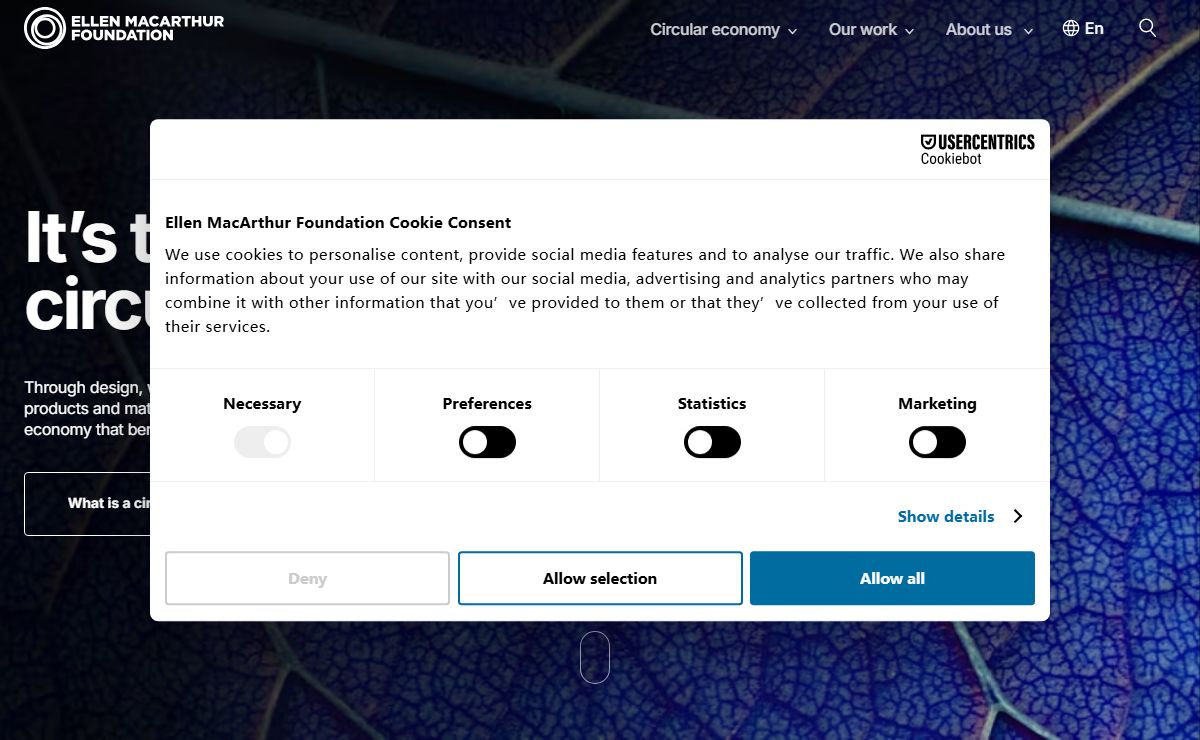Open the Our work dropdown
Screen dimensions: 1200x740
tap(871, 30)
